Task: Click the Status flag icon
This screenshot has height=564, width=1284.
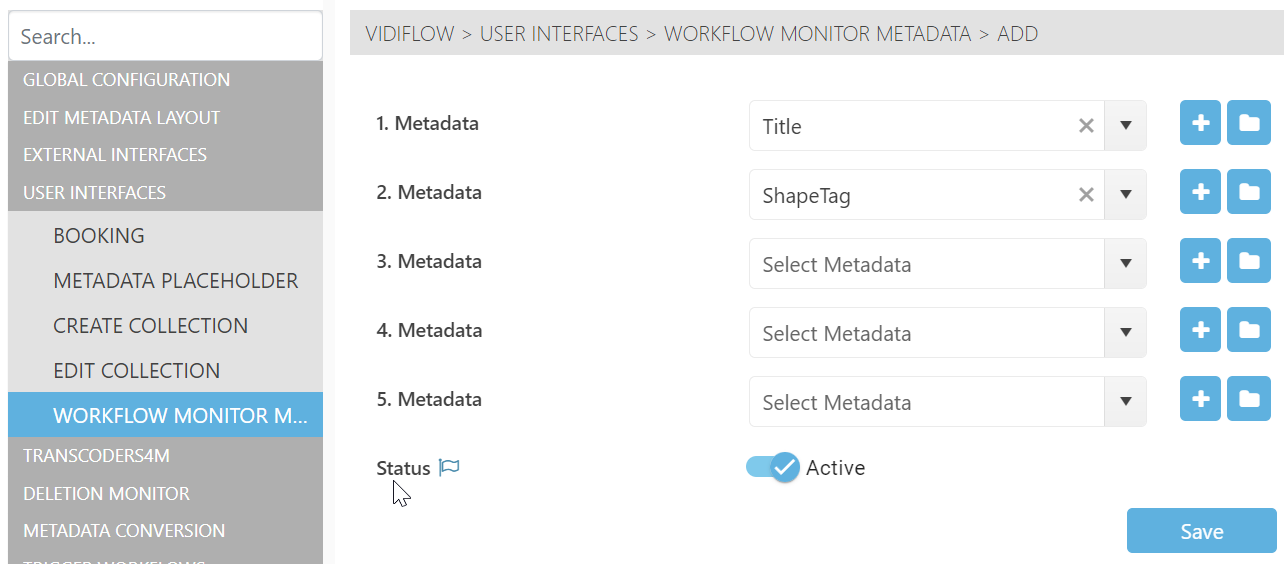Action: coord(450,467)
